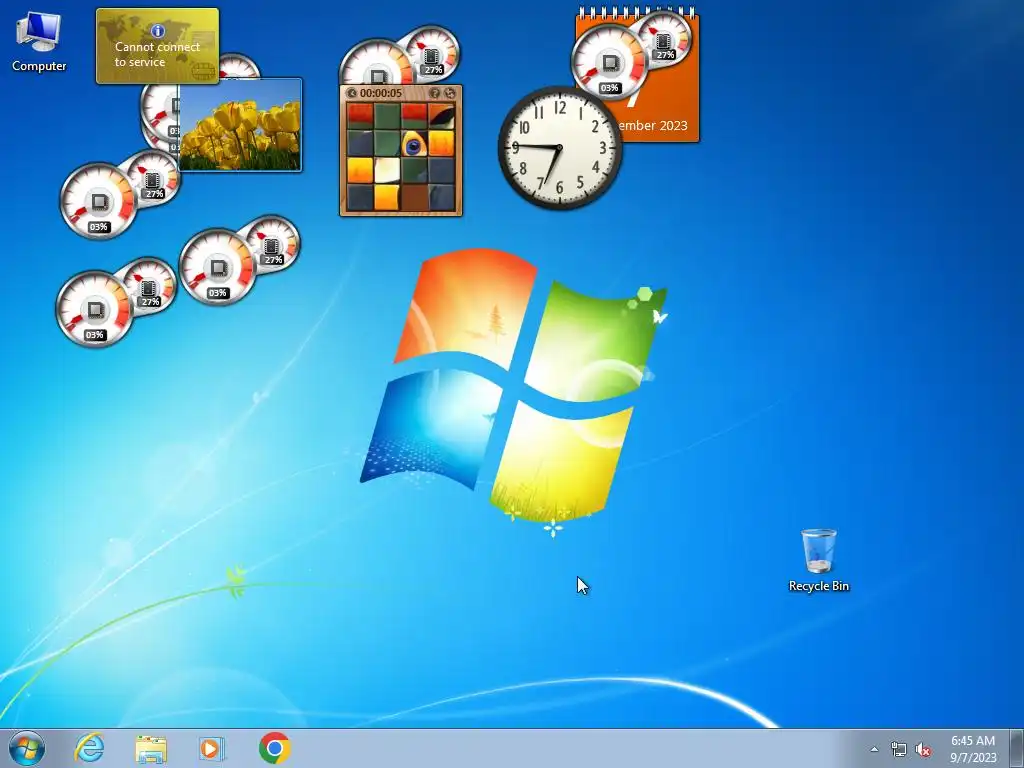The image size is (1024, 768).
Task: Click the puzzle solve/shuffle icon
Action: tap(450, 93)
